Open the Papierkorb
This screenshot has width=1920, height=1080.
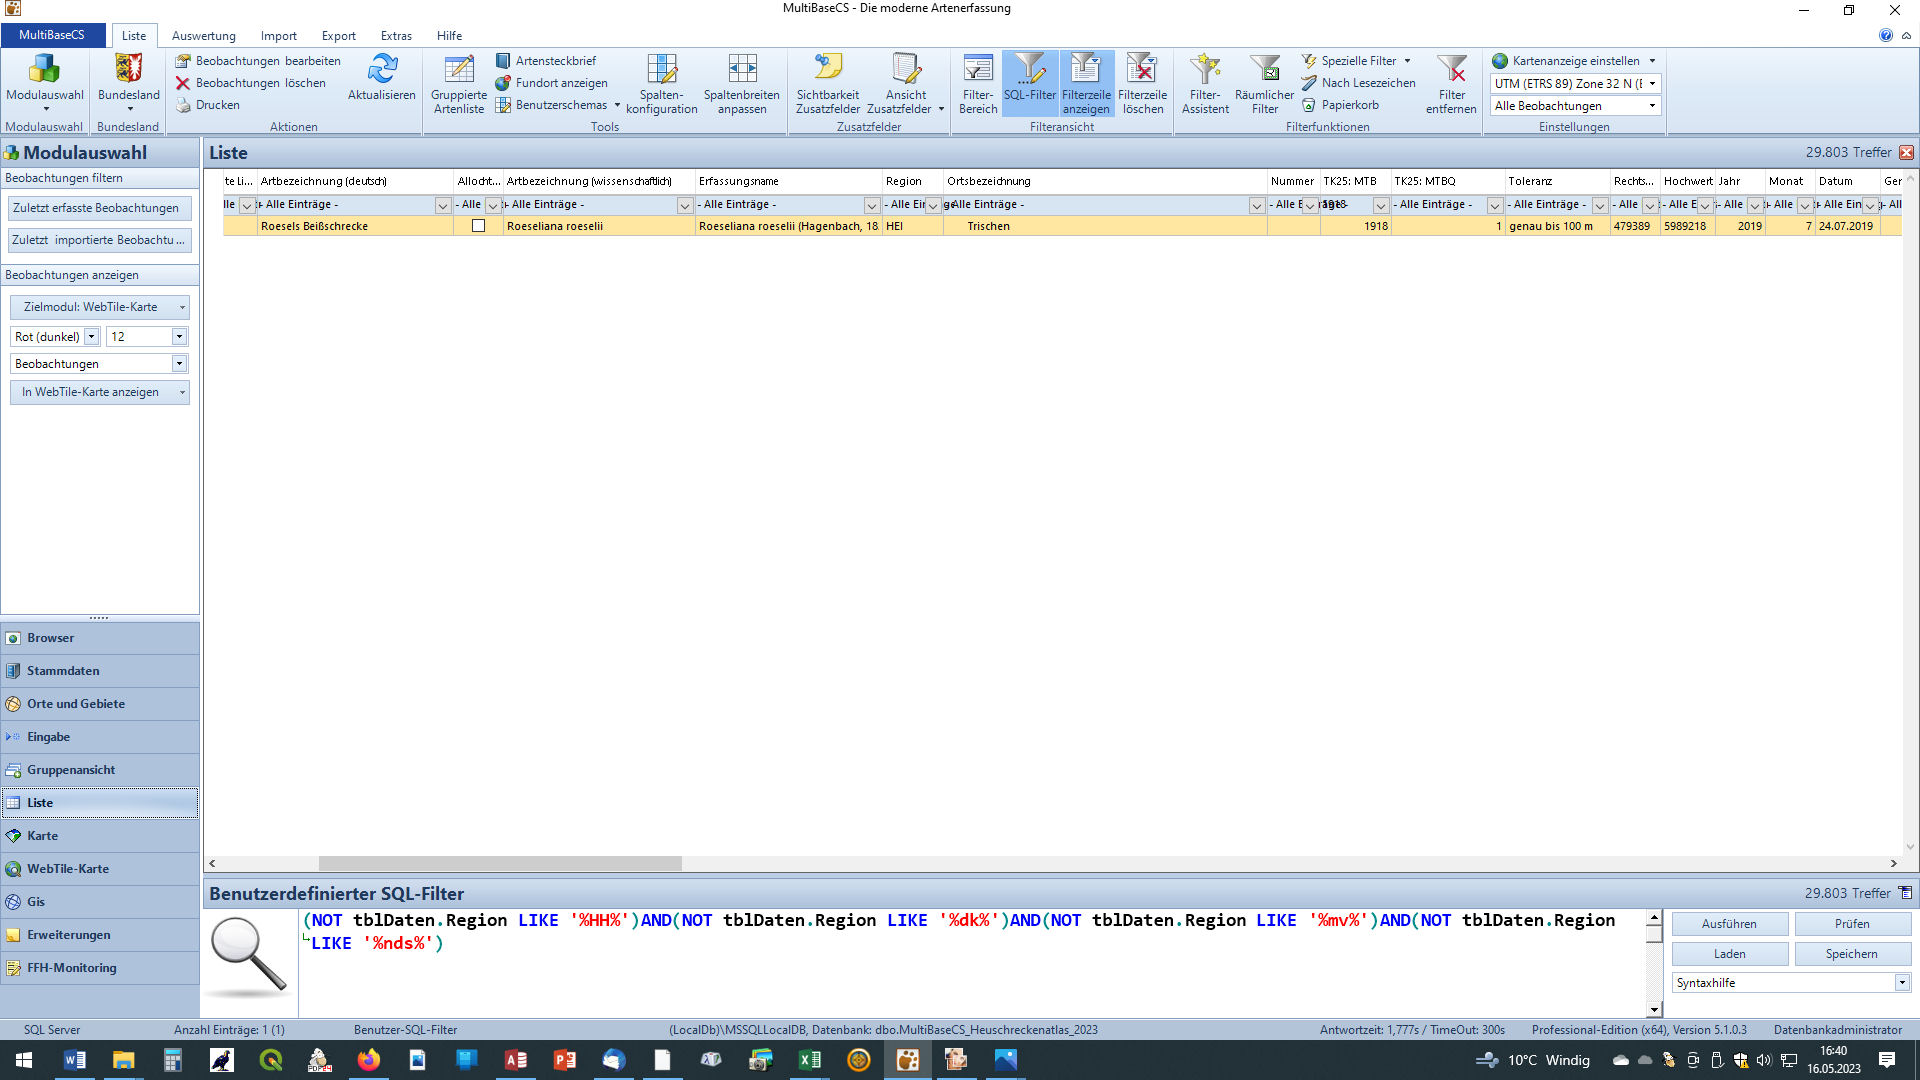coord(1340,105)
